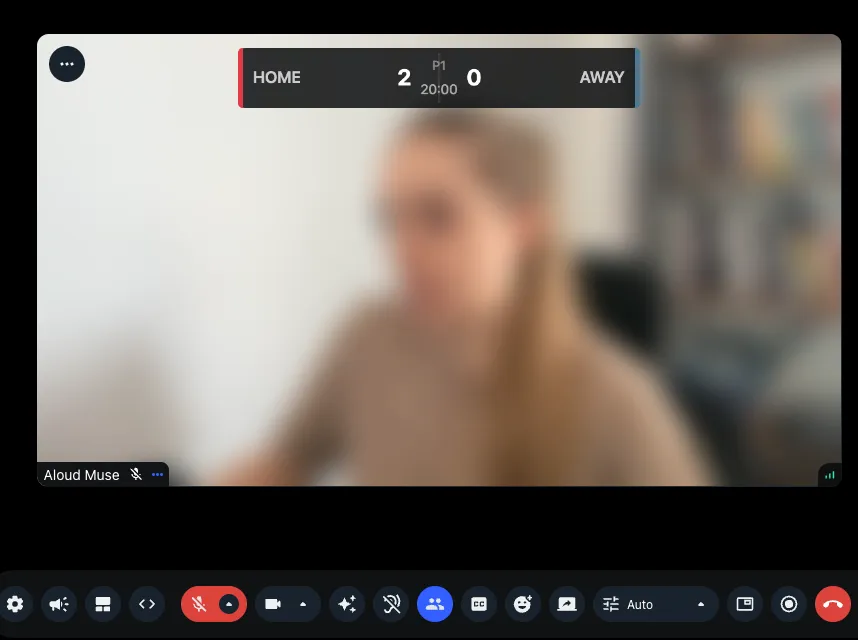Expand microphone options arrow
The height and width of the screenshot is (640, 858).
[x=229, y=604]
